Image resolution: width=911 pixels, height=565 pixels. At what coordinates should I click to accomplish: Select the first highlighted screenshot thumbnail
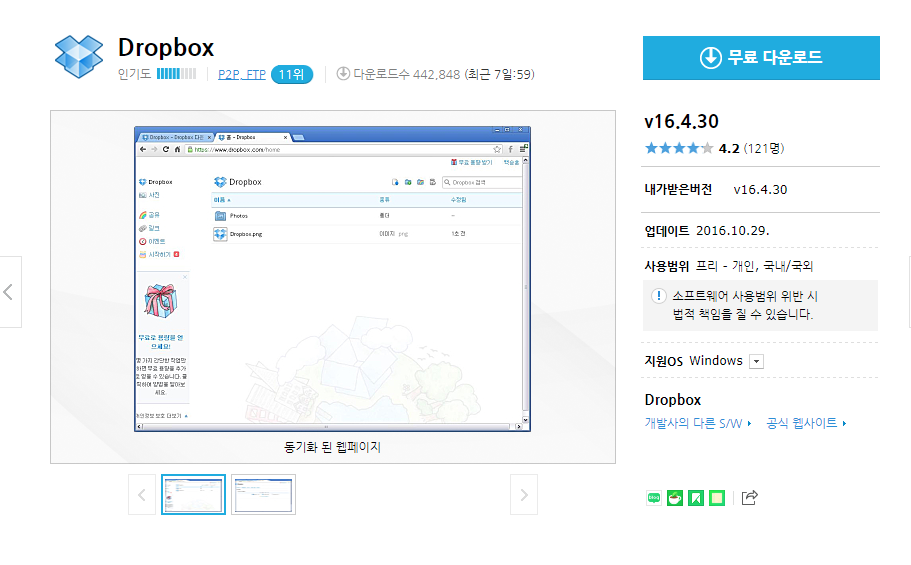pyautogui.click(x=193, y=495)
